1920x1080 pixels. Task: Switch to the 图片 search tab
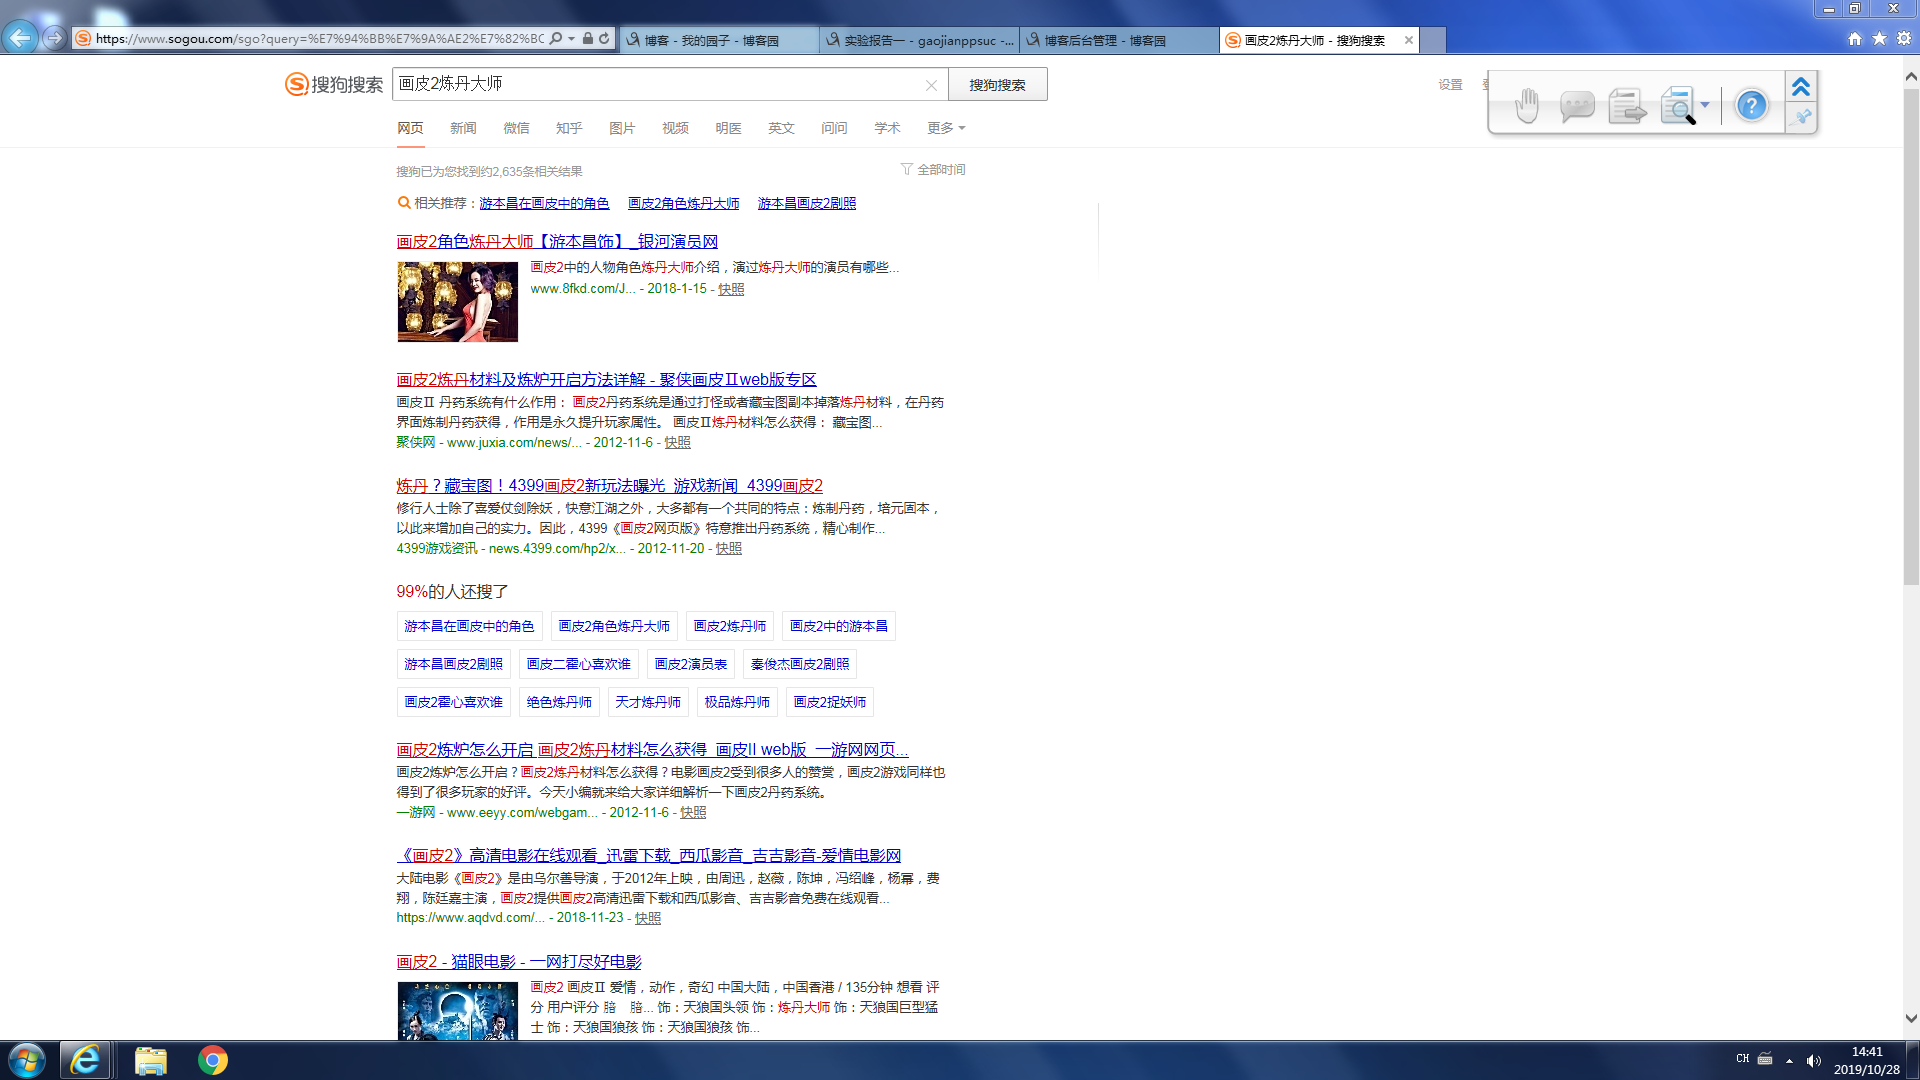click(621, 128)
